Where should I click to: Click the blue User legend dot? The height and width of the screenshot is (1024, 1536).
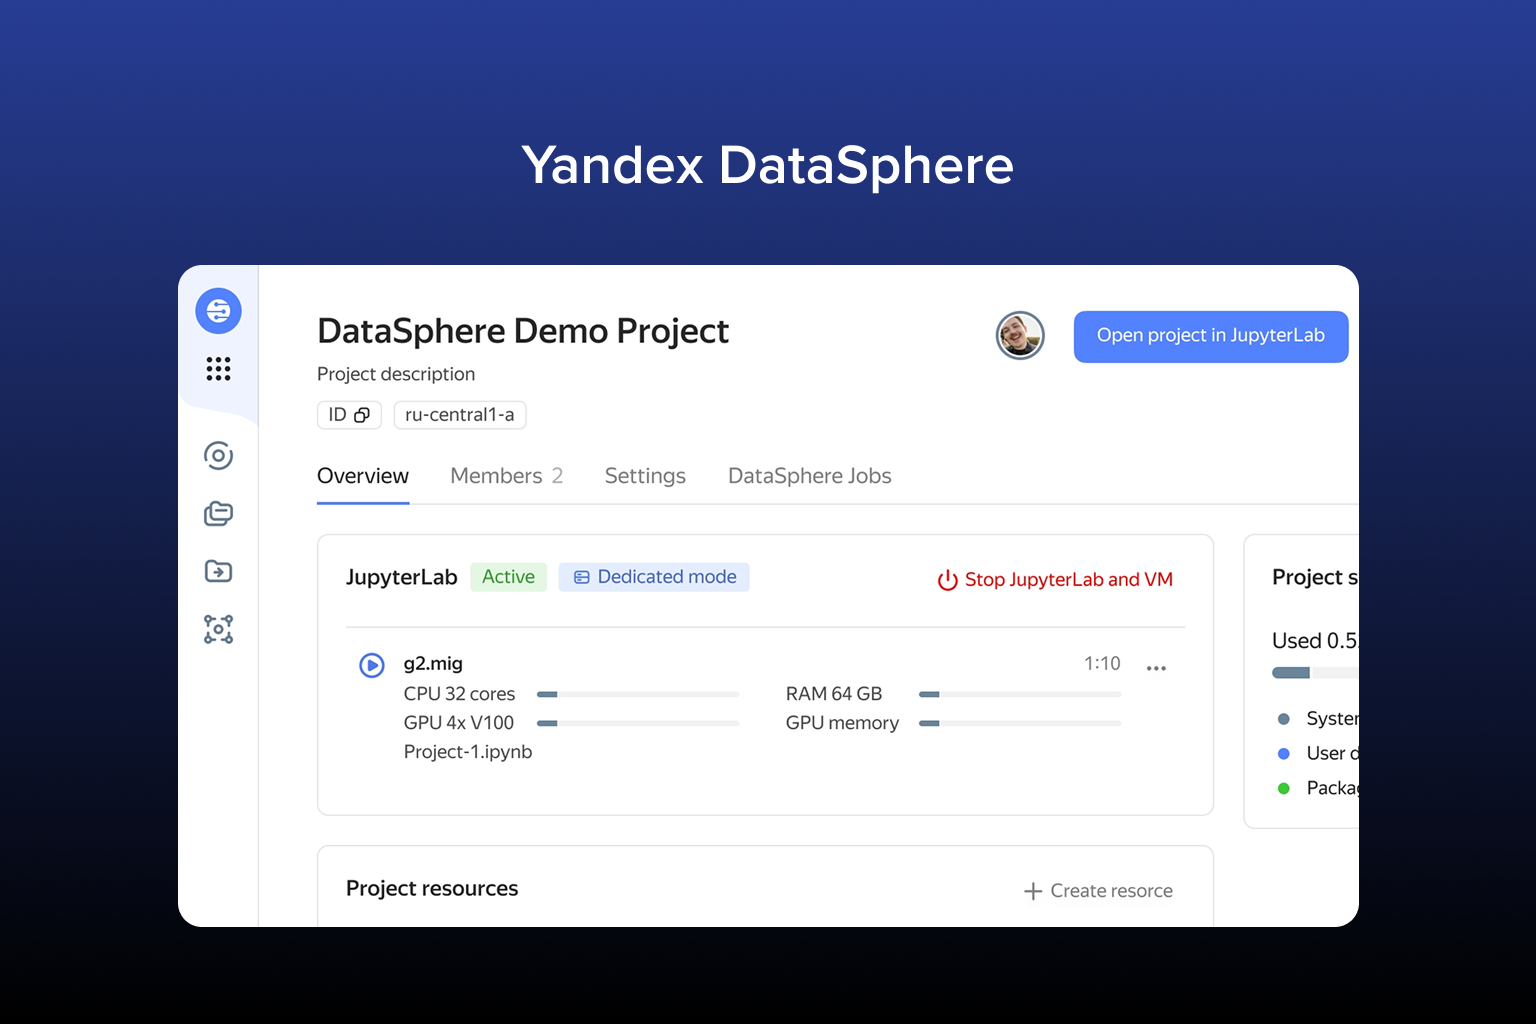[1284, 754]
